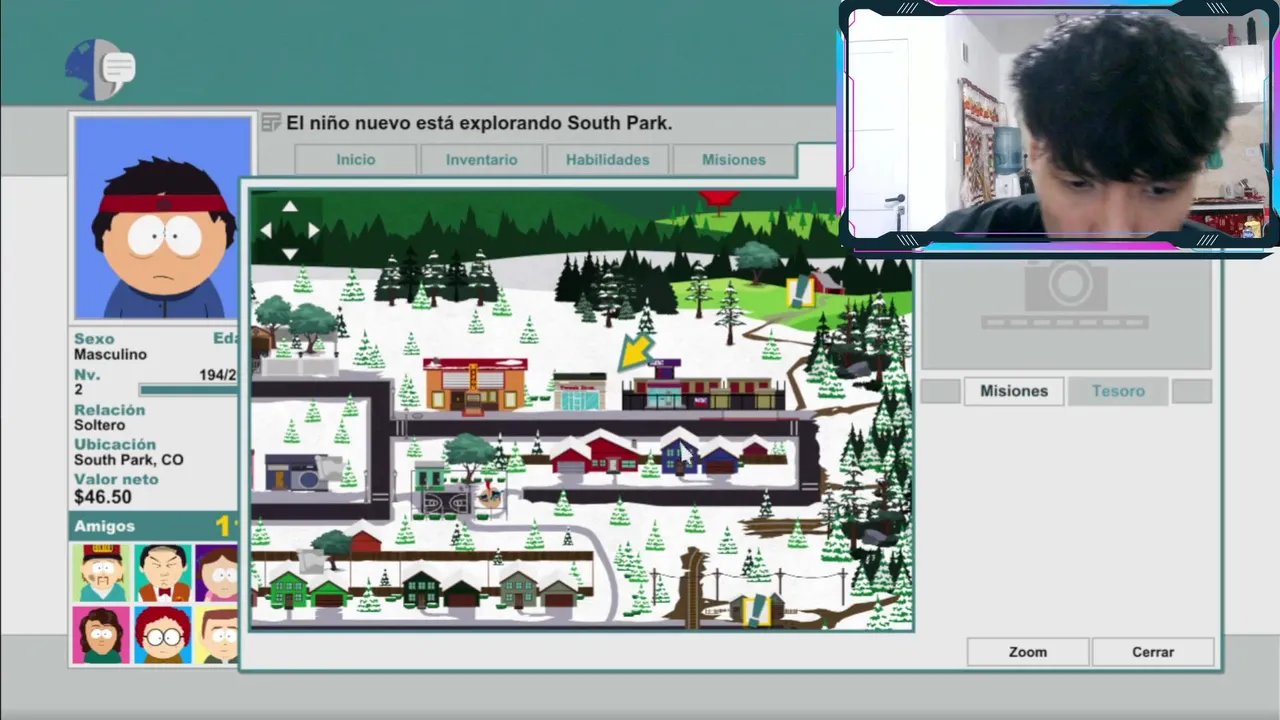1280x720 pixels.
Task: Open friend with red hair and glasses
Action: (162, 635)
